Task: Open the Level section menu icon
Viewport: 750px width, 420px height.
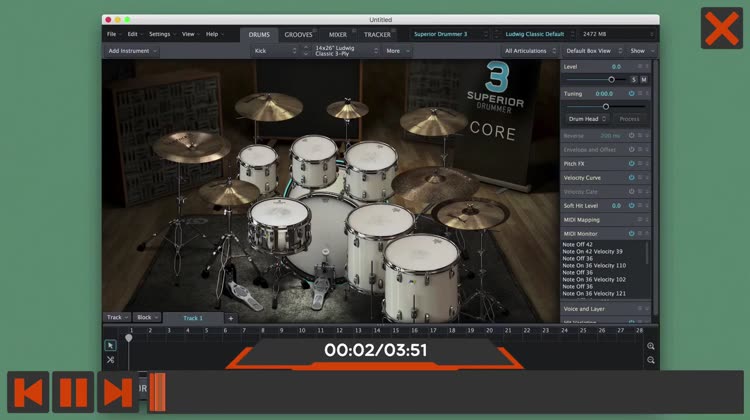Action: tap(640, 66)
